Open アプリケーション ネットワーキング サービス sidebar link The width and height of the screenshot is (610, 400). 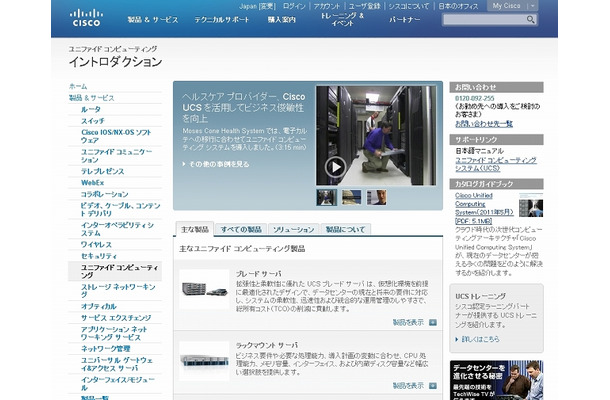(114, 333)
